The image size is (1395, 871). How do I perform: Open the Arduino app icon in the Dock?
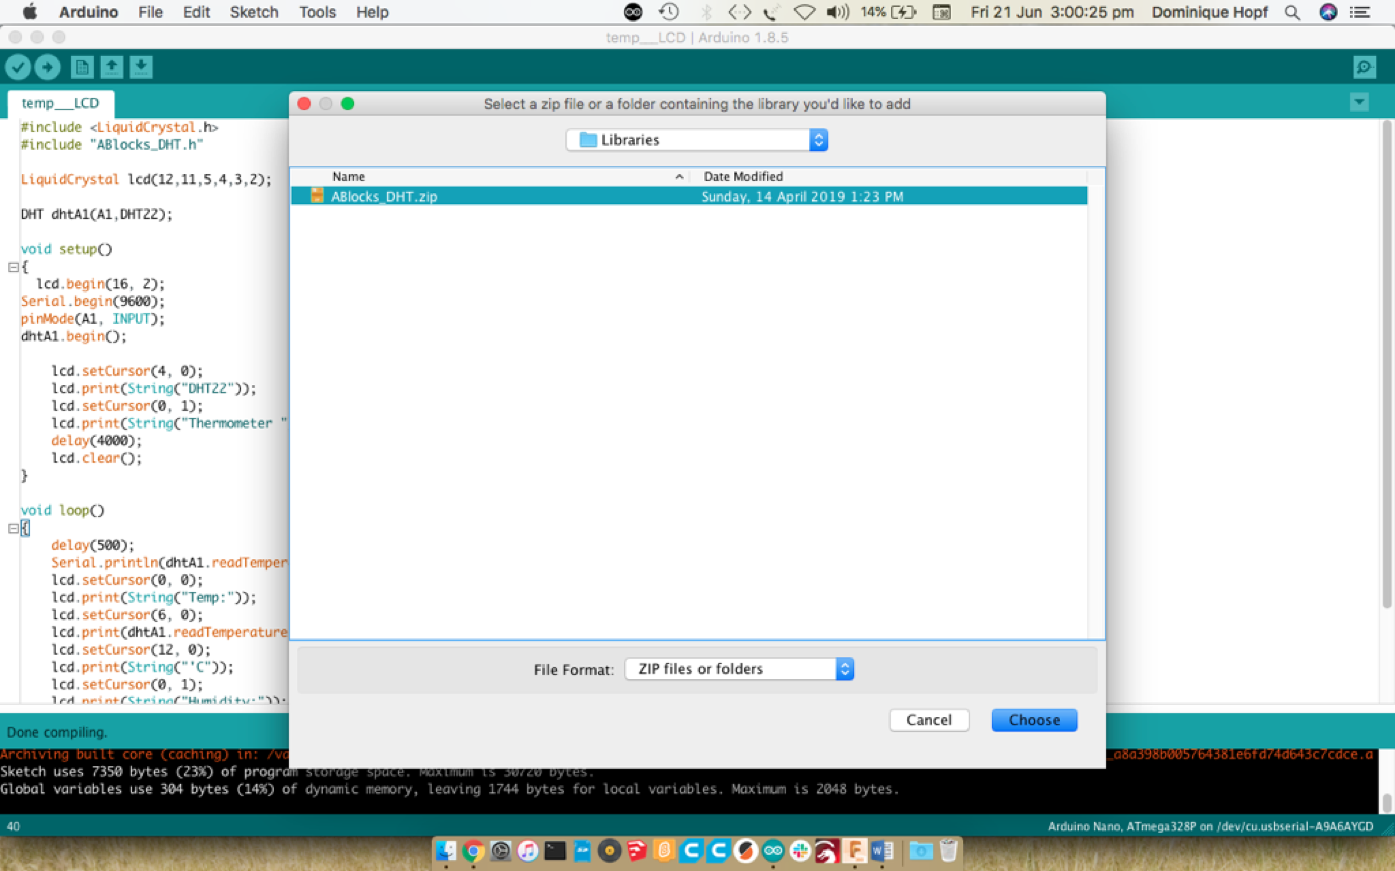click(773, 851)
